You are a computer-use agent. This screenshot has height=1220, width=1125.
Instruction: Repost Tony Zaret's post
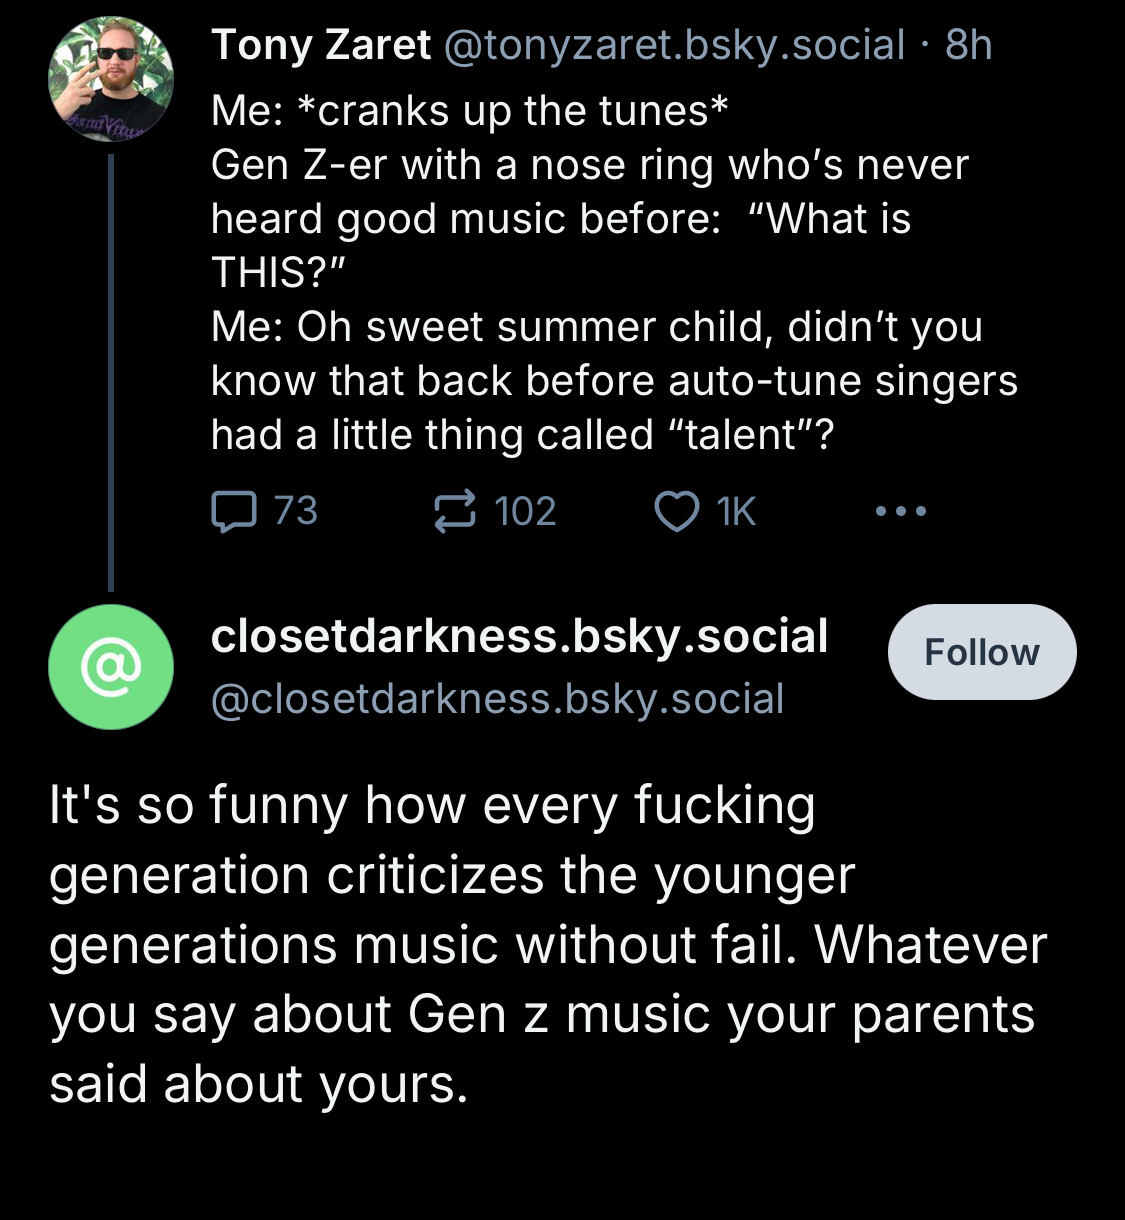click(x=454, y=512)
